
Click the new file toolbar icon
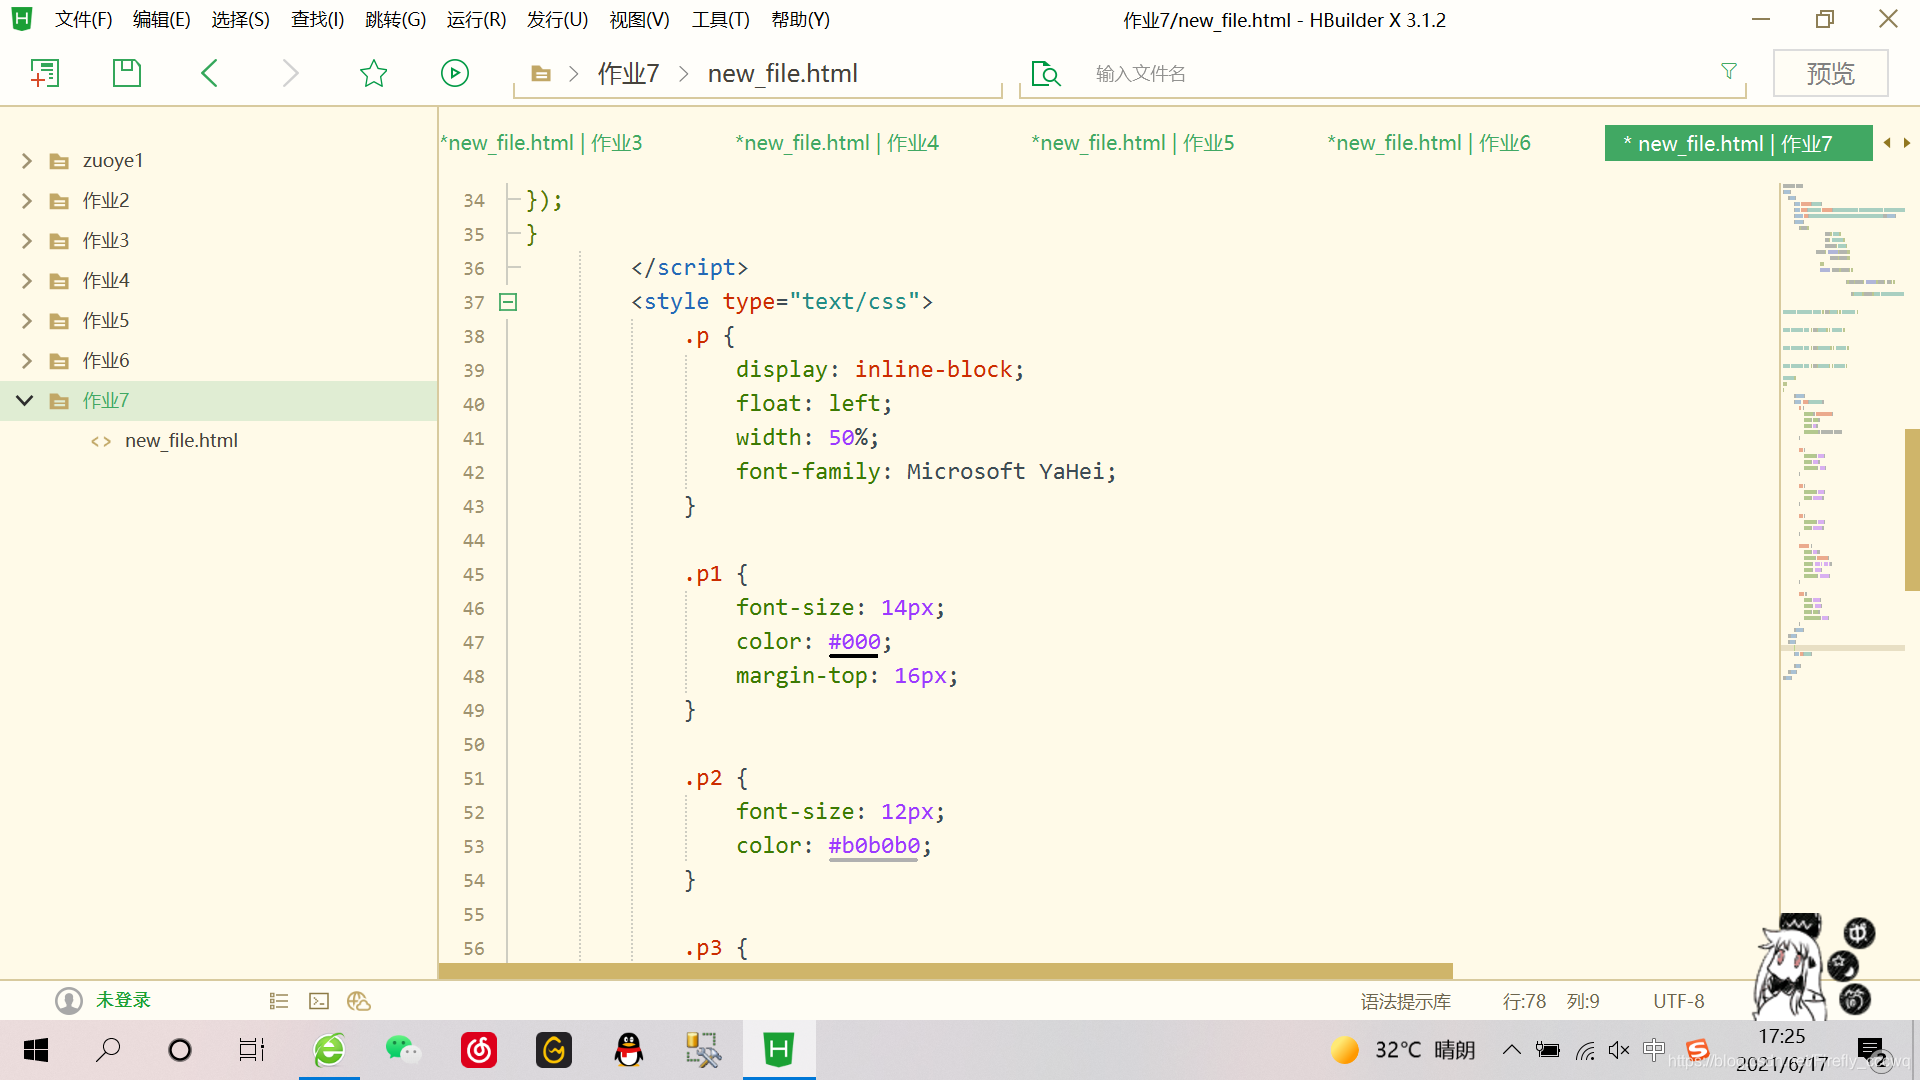pyautogui.click(x=45, y=73)
